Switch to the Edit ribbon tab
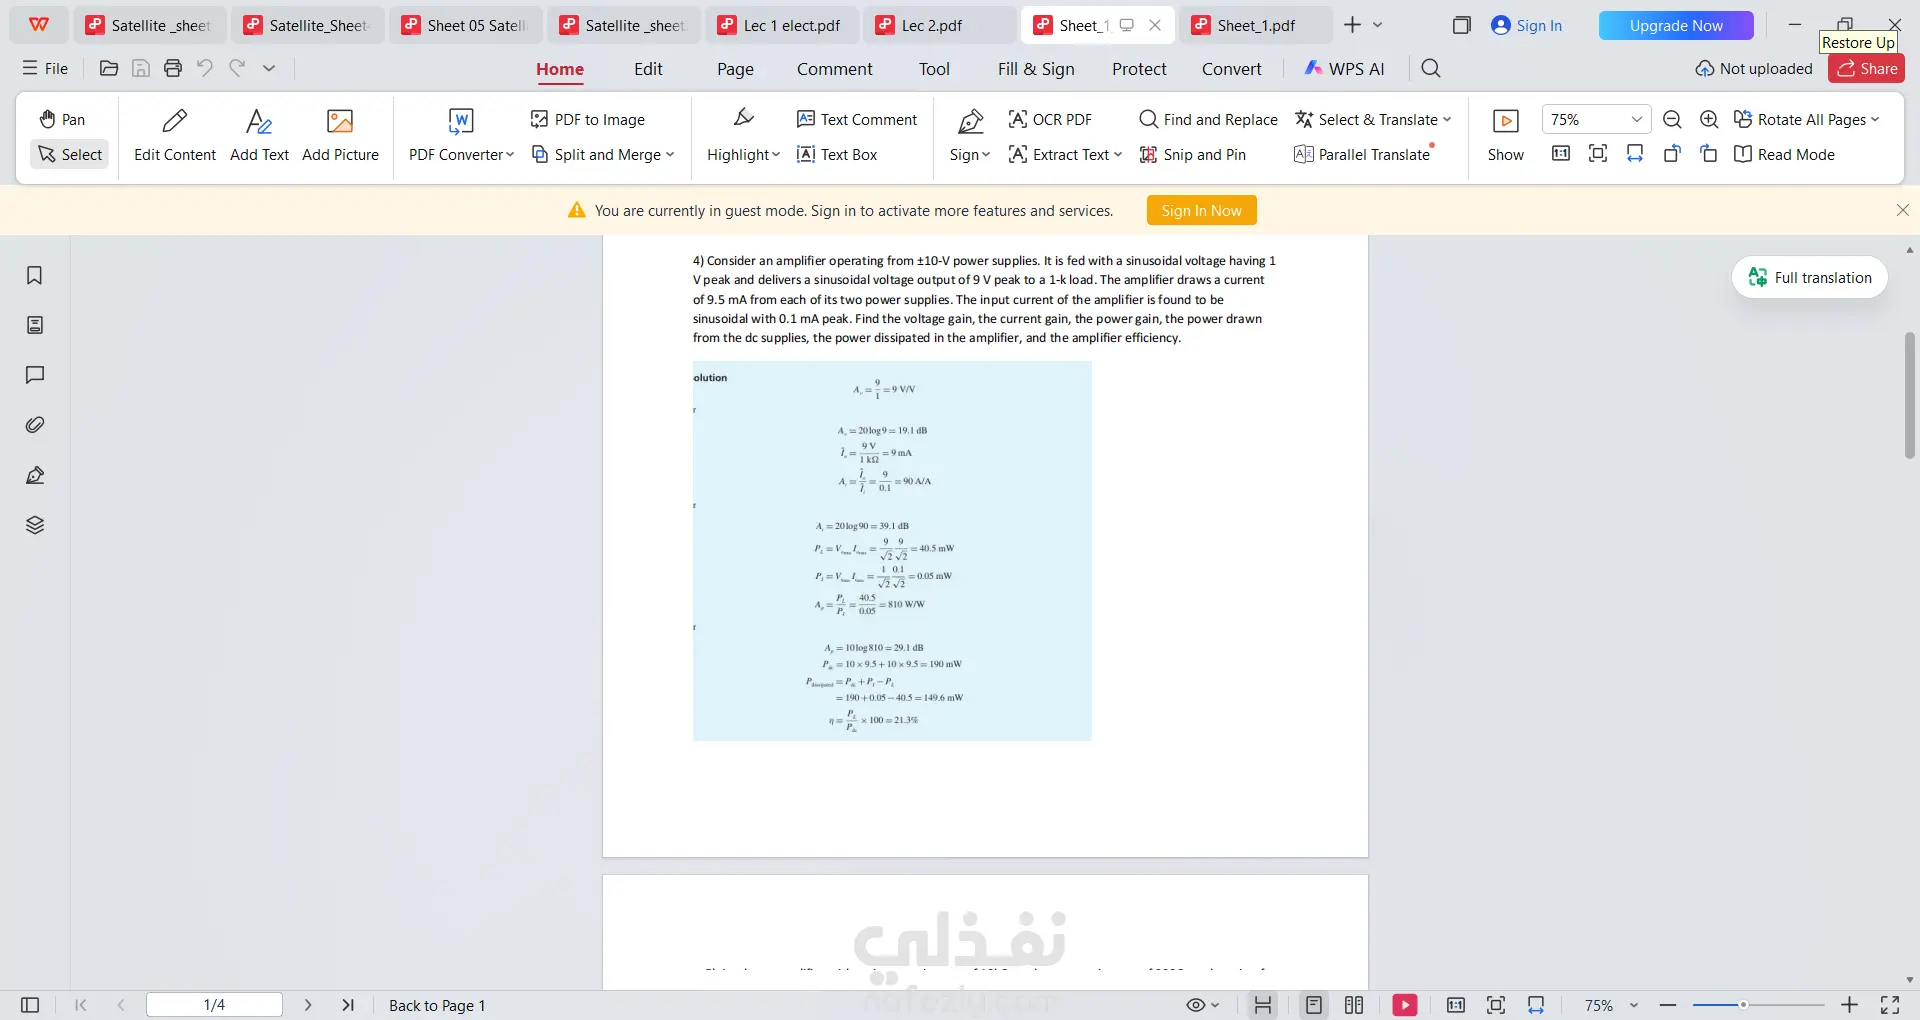The width and height of the screenshot is (1920, 1020). [648, 69]
